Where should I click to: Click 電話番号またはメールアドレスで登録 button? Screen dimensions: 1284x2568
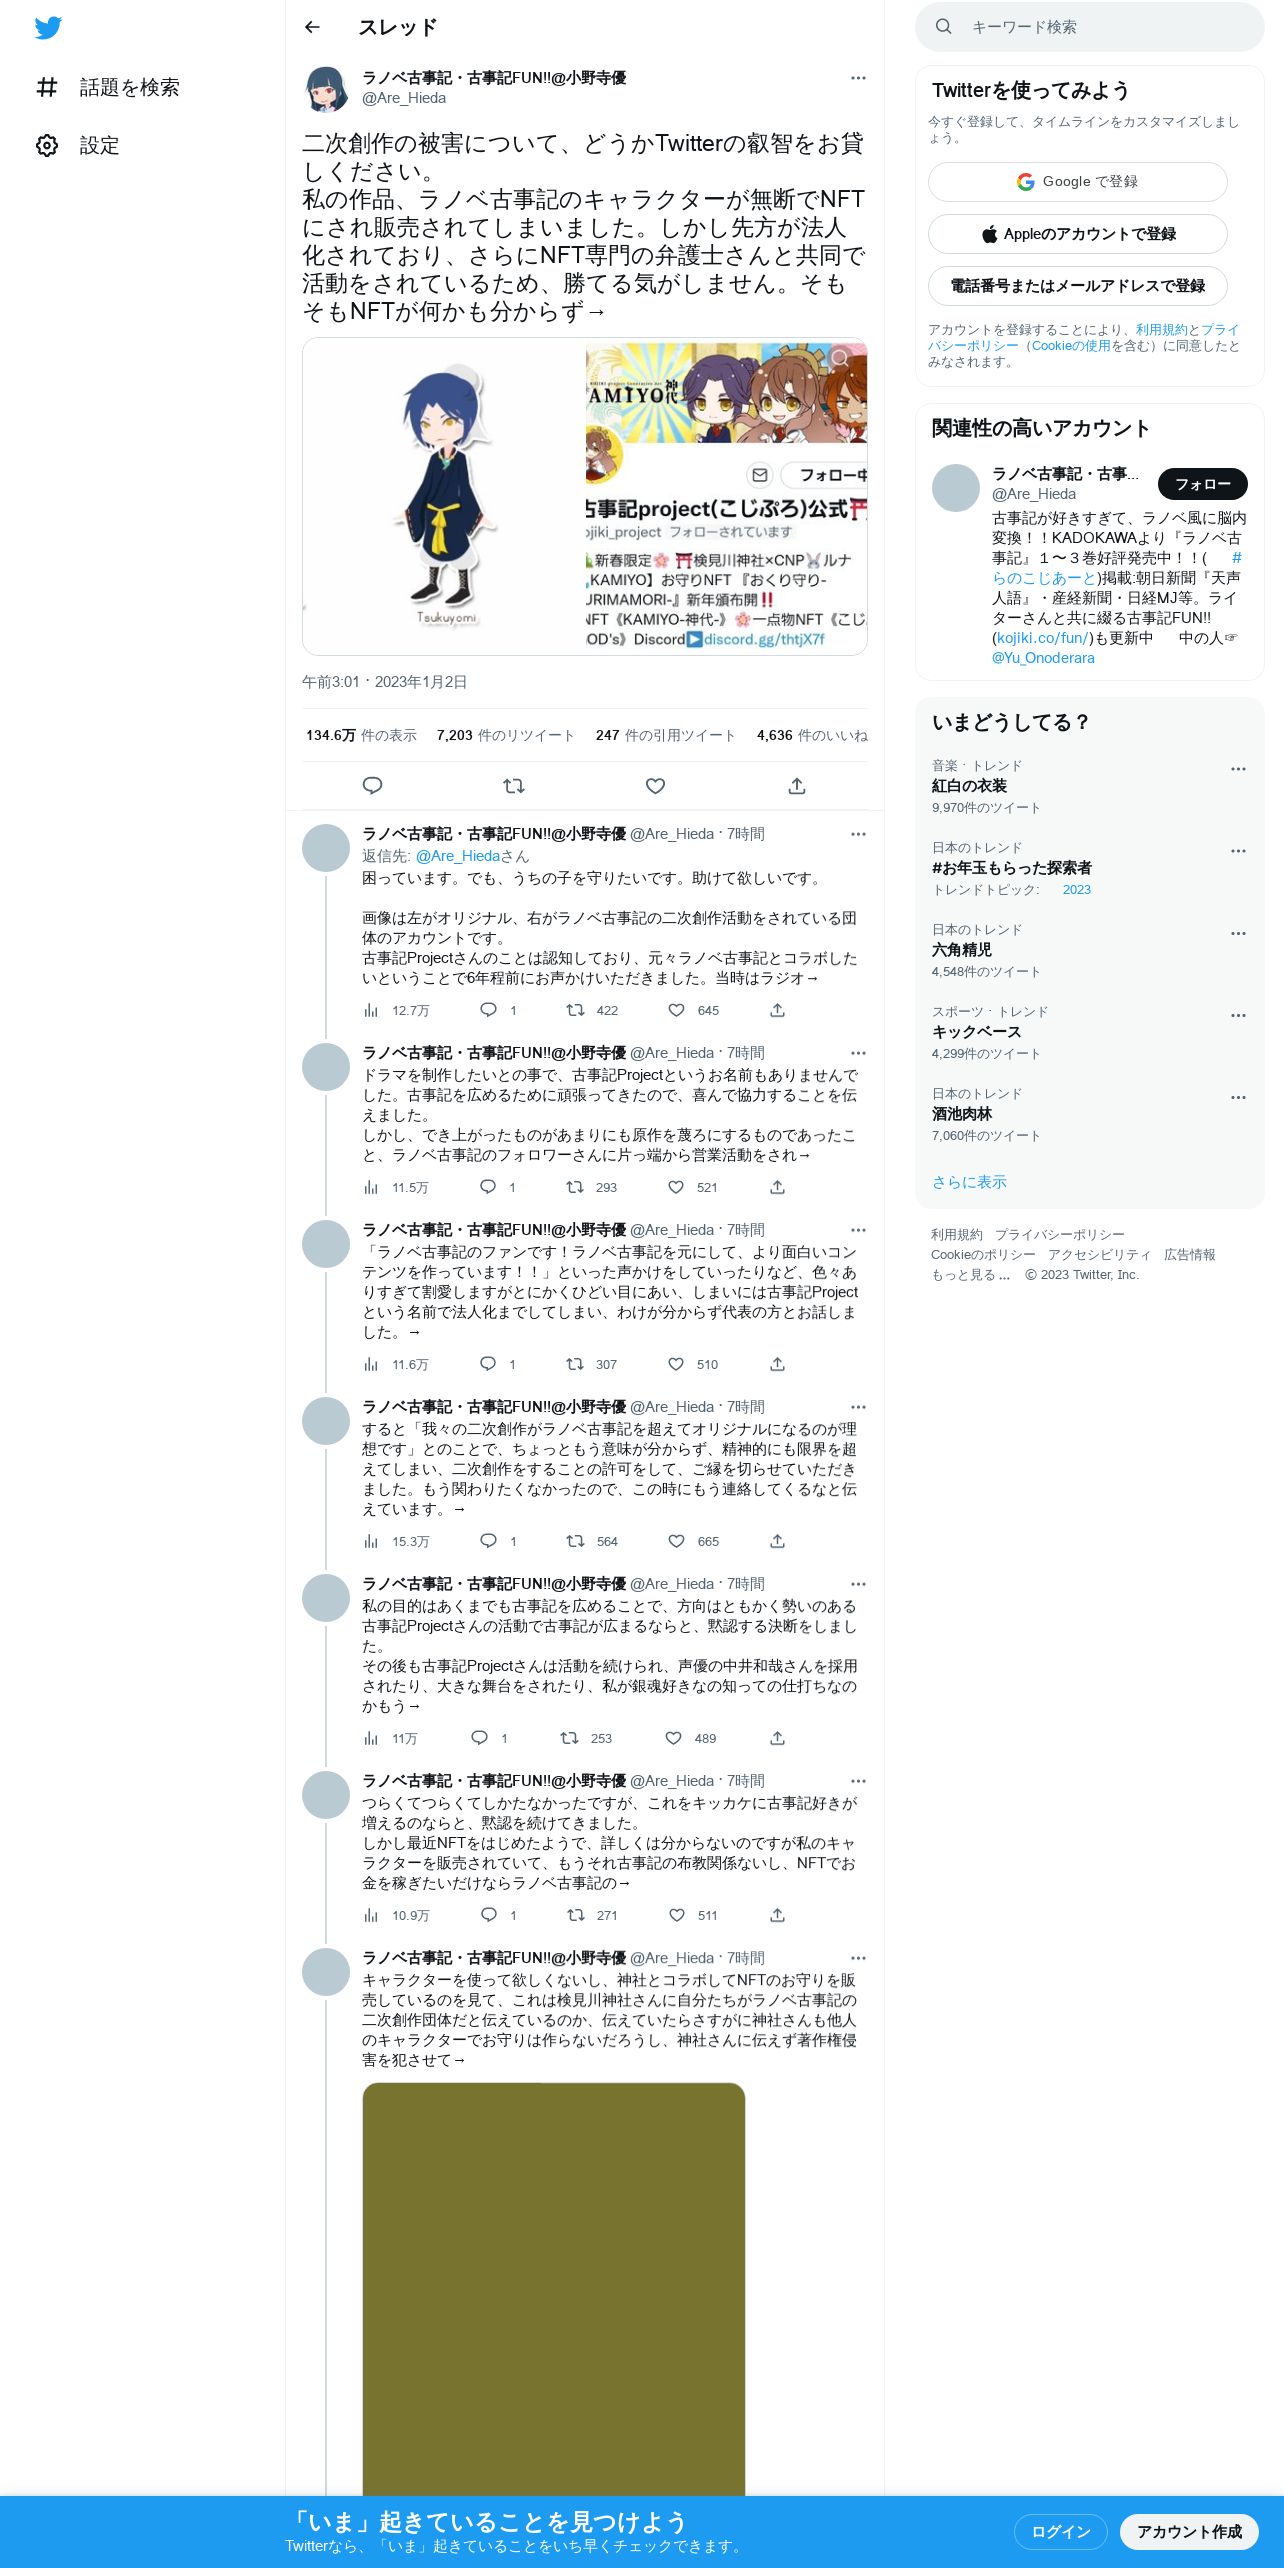tap(1077, 286)
